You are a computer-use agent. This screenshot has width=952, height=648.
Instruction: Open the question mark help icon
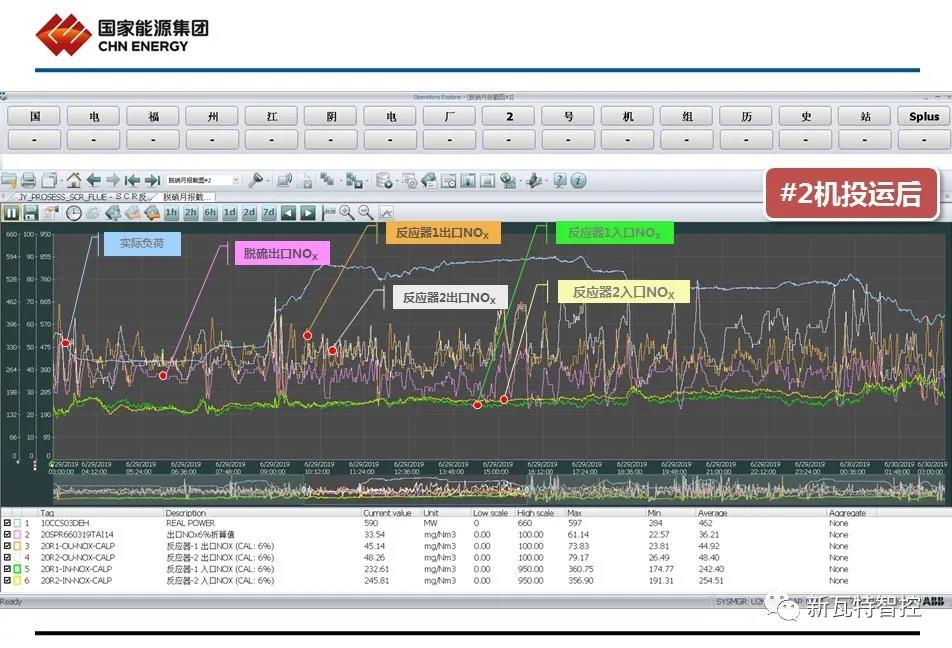pos(559,180)
